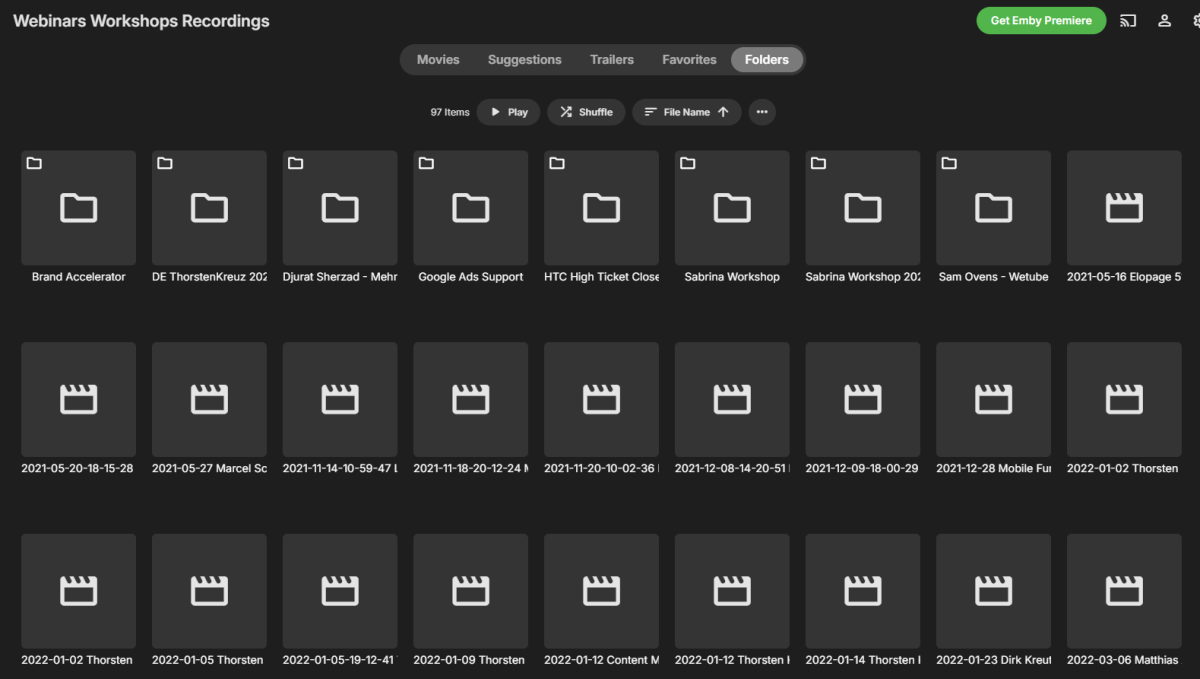Click the 2022-01-23 Dirk Kreuter video clapperboard
This screenshot has width=1200, height=679.
pyautogui.click(x=993, y=590)
